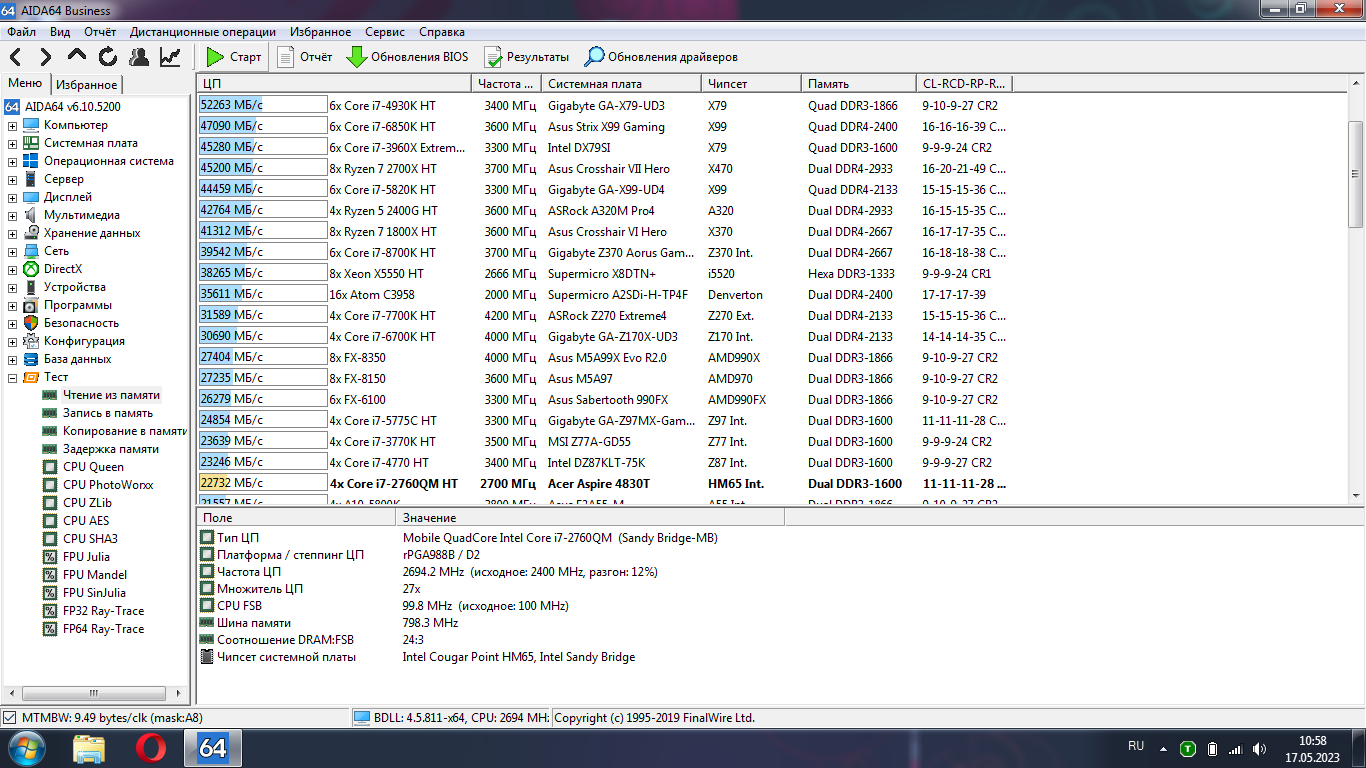Open the FPU Julia benchmark
The width and height of the screenshot is (1366, 768).
tap(86, 557)
